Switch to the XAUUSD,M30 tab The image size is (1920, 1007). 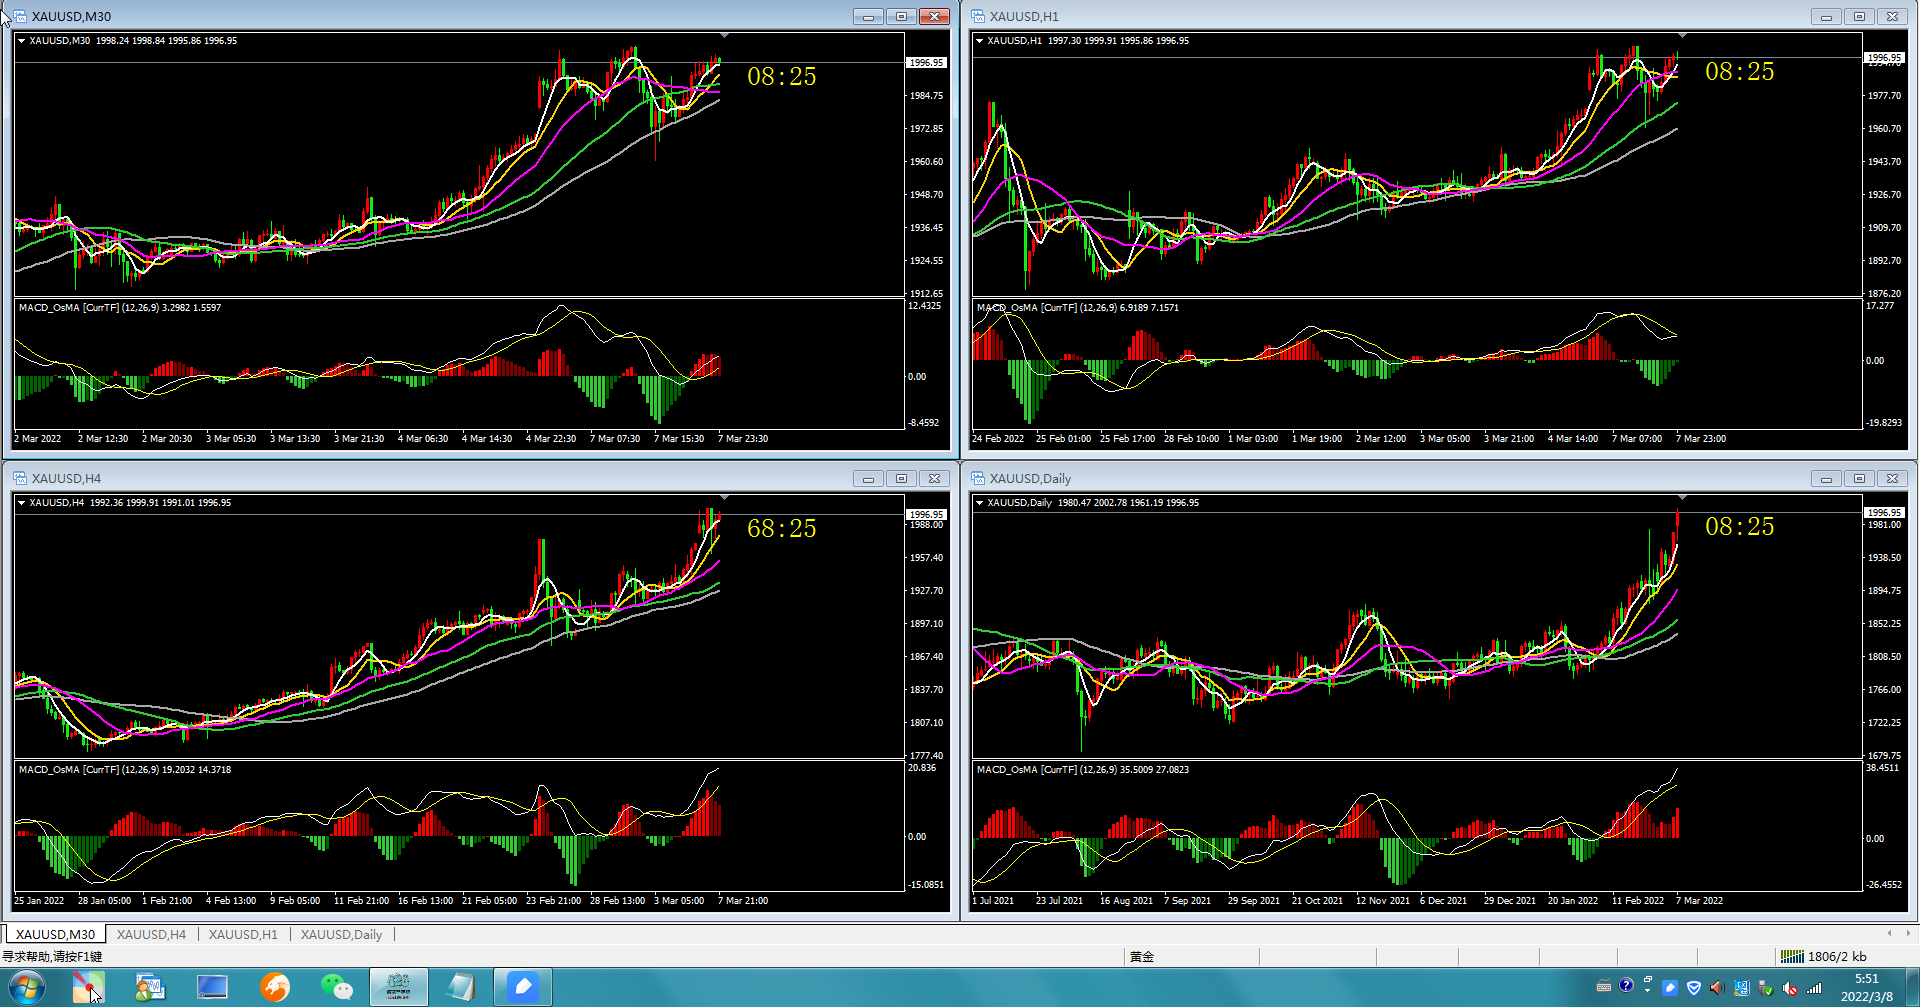(x=55, y=934)
